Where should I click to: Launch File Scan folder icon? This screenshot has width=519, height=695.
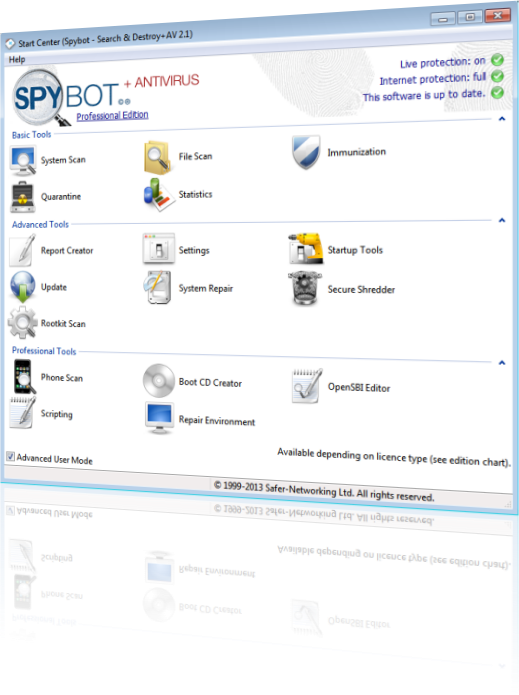157,157
